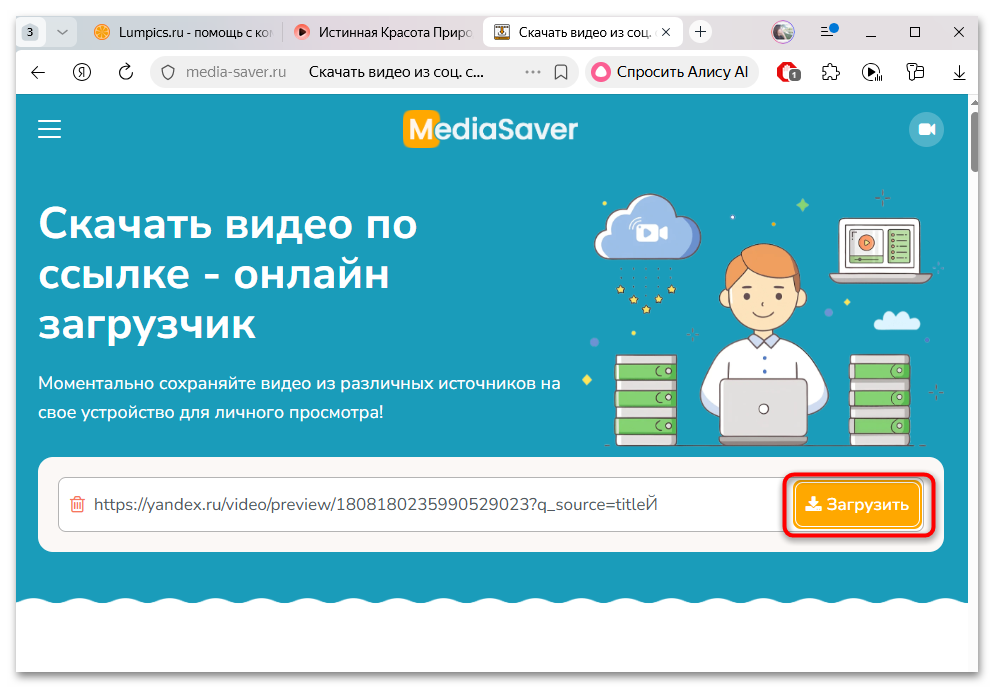Switch to the Истинная Красота Природы tab
This screenshot has width=994, height=688.
tap(384, 32)
